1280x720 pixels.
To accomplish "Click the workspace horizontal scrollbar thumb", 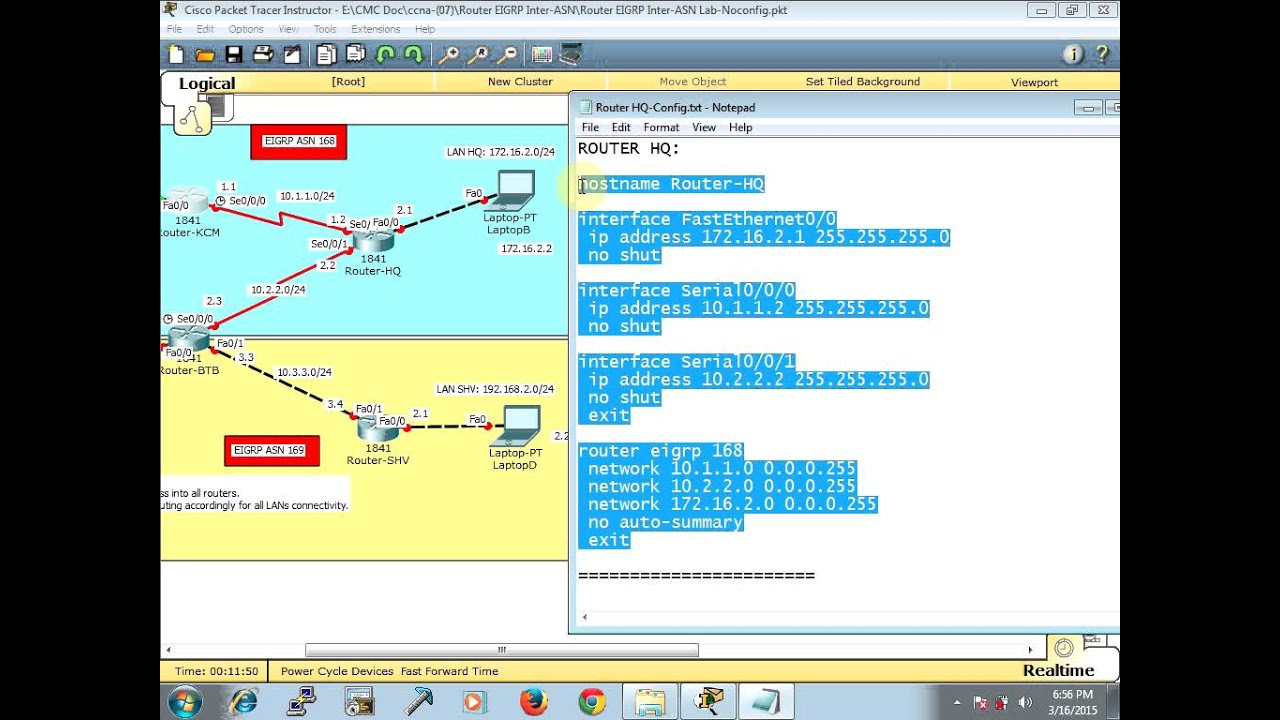I will 502,650.
